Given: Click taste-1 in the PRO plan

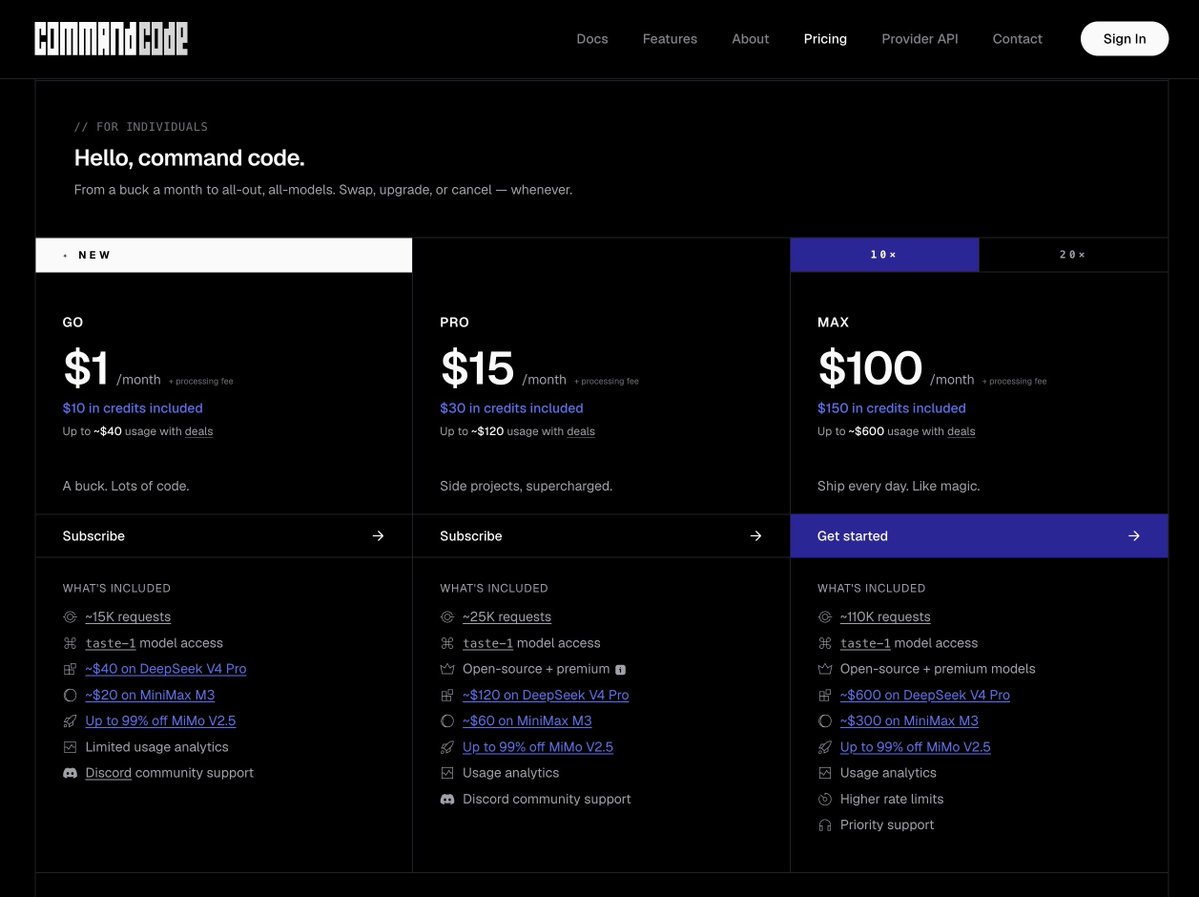Looking at the screenshot, I should 487,643.
